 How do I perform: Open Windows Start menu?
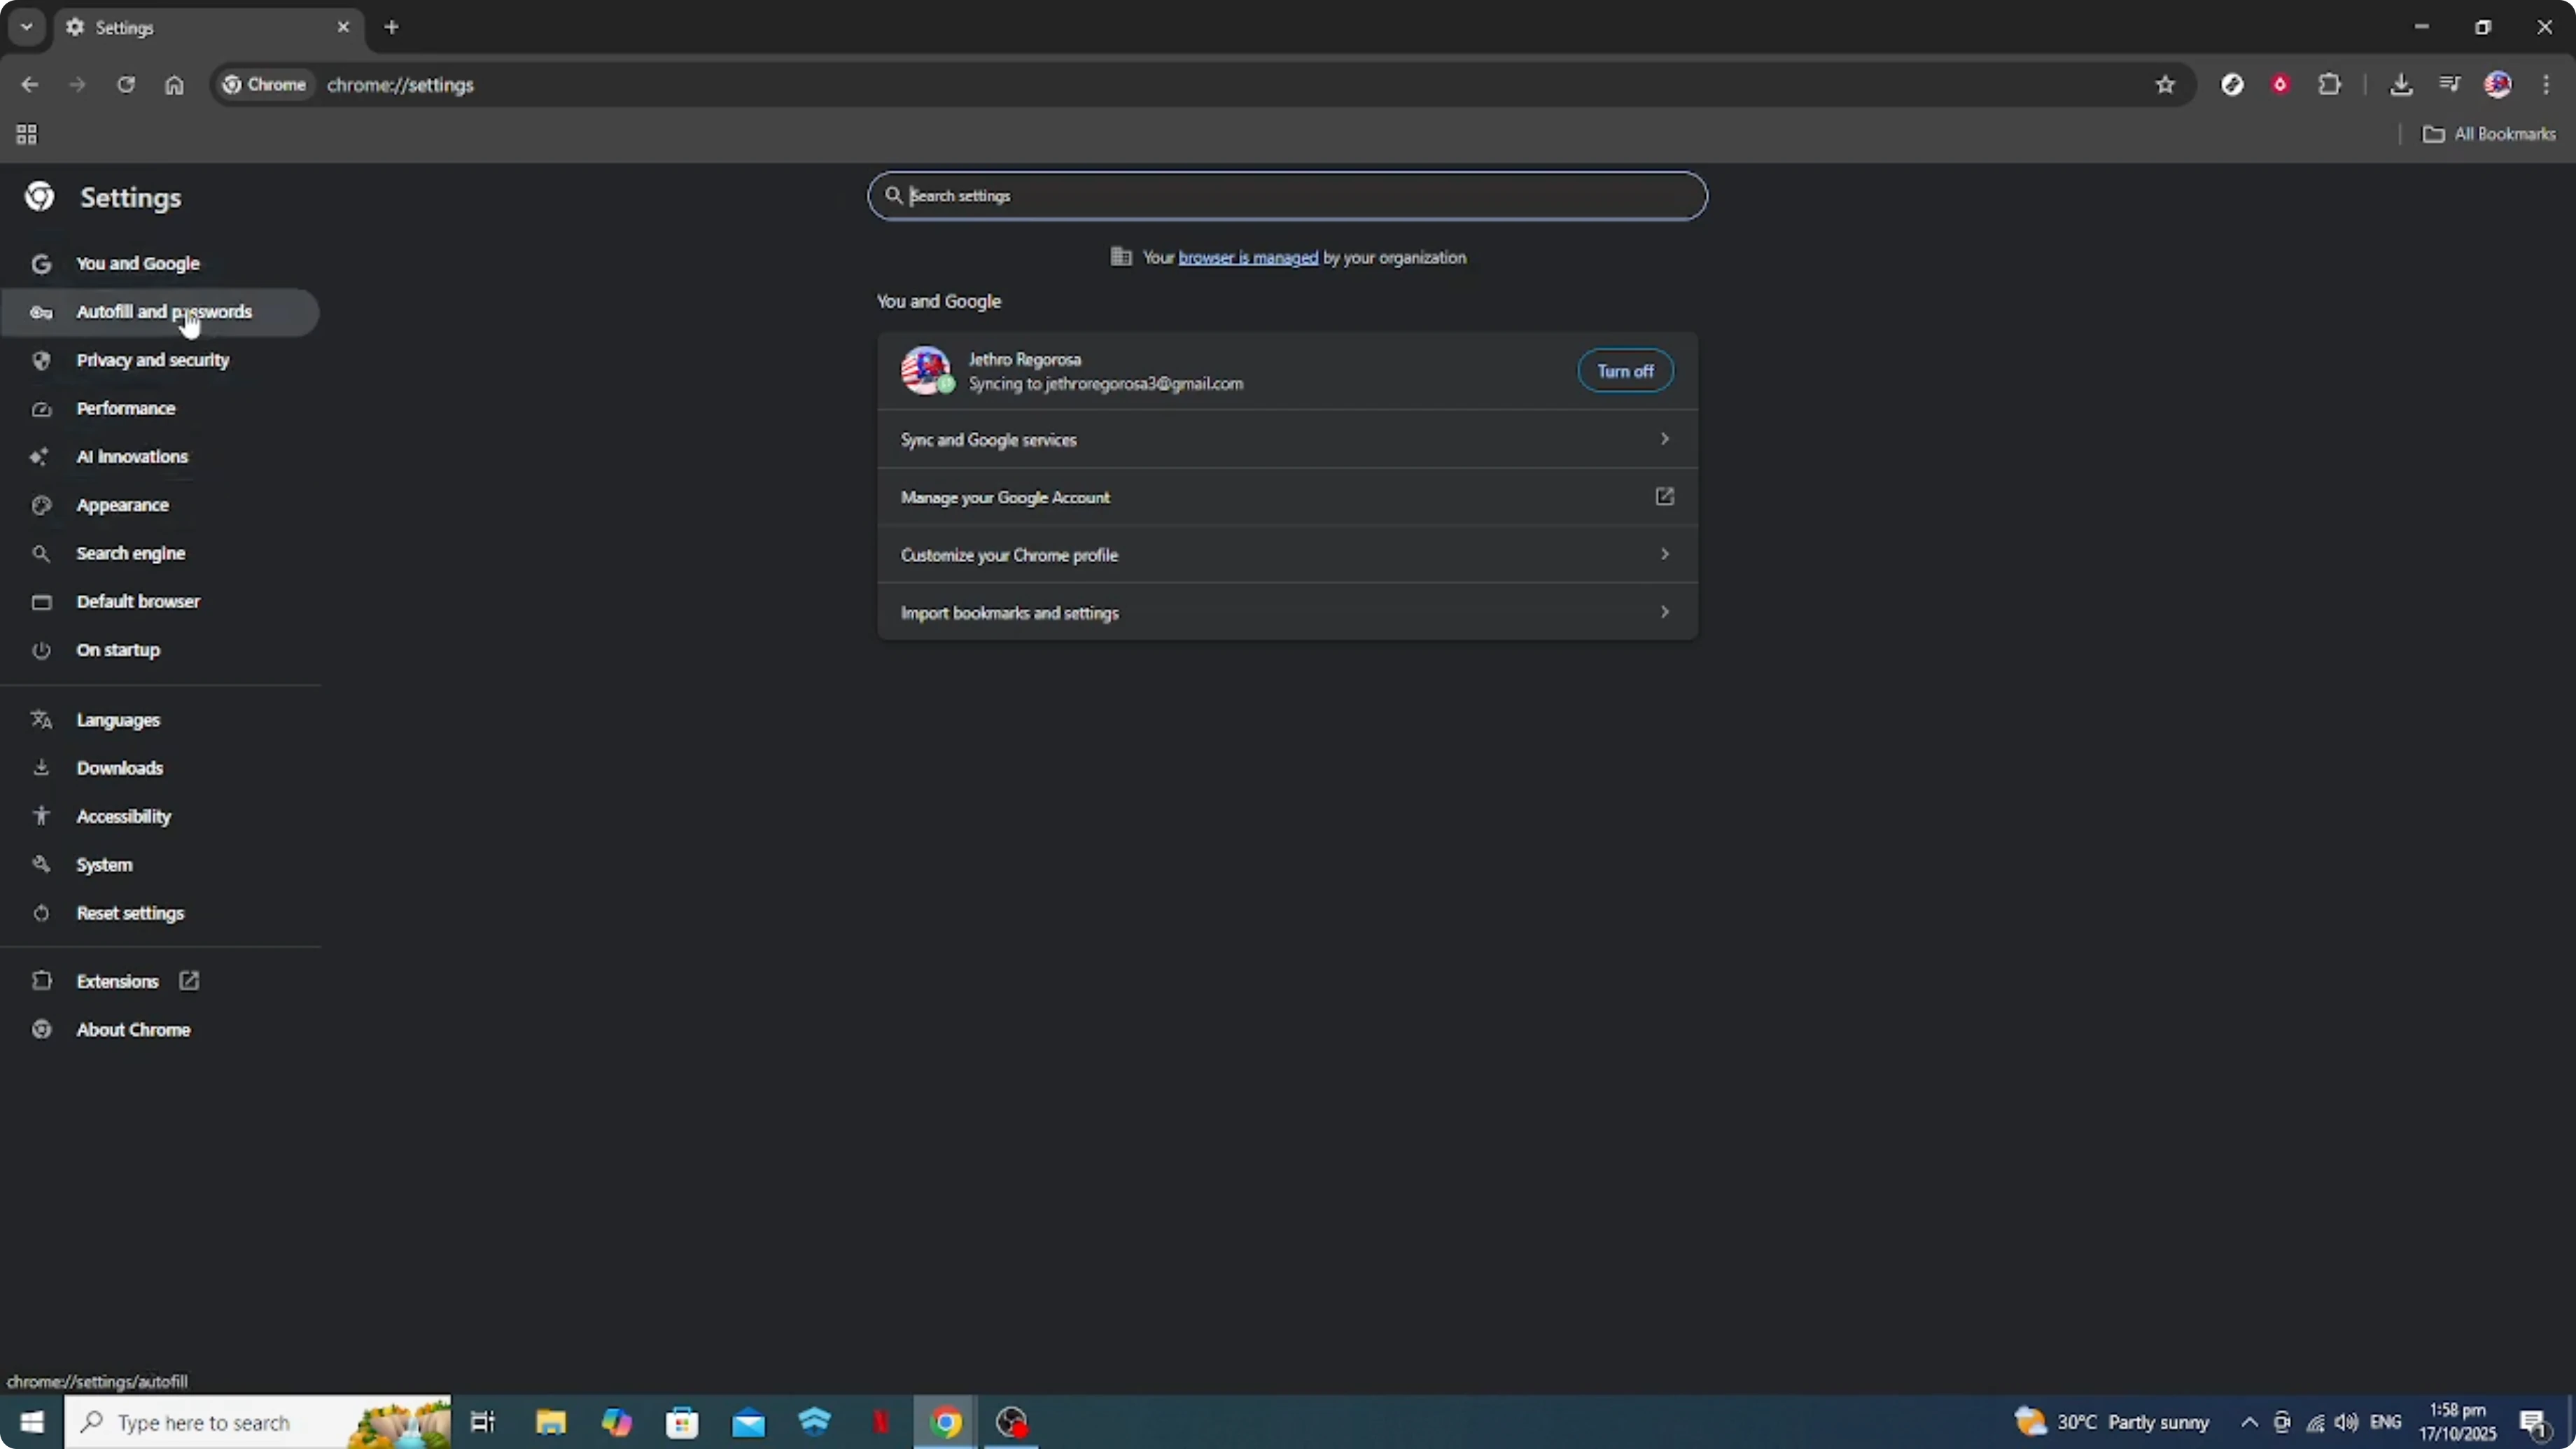click(32, 1422)
